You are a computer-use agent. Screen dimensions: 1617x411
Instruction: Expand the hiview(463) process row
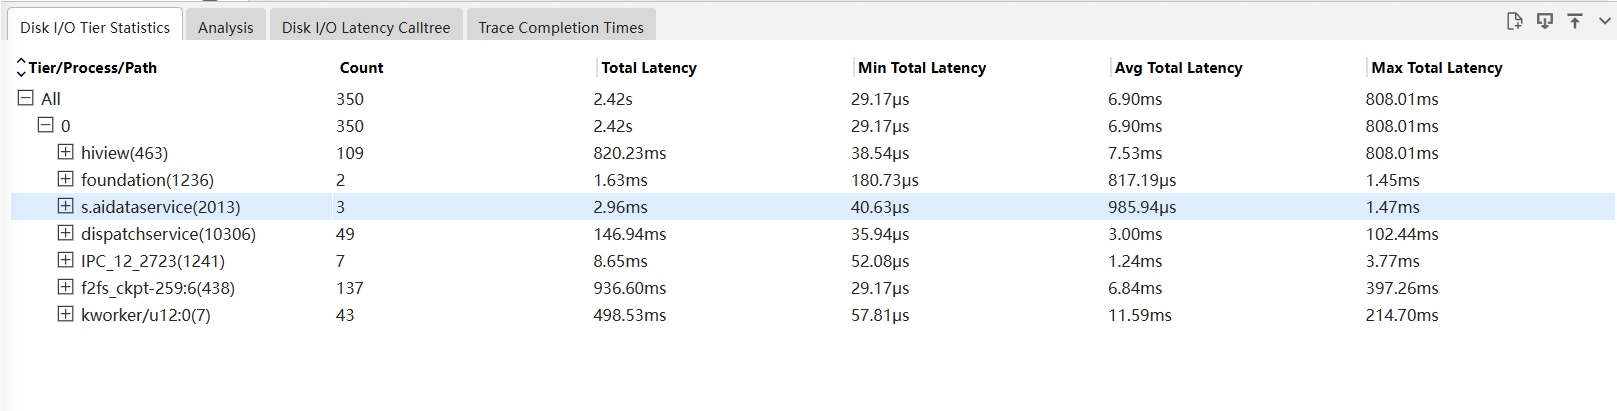(x=65, y=152)
